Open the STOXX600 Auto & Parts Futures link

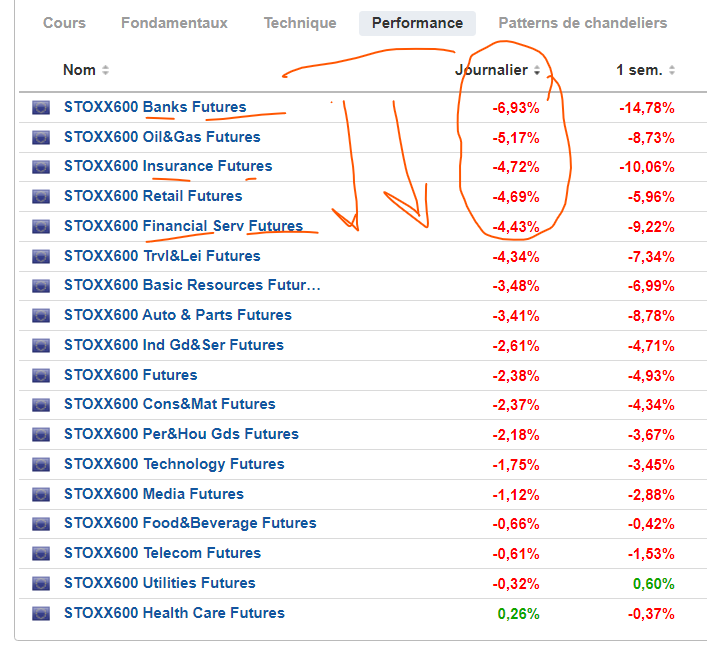tap(177, 315)
